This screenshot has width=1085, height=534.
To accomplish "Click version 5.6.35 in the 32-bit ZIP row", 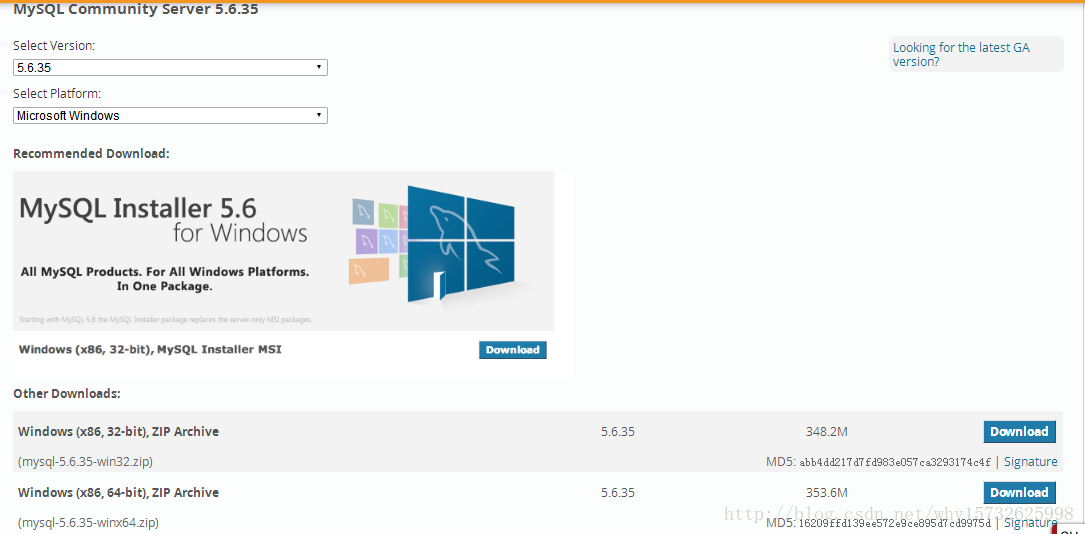I will 617,432.
